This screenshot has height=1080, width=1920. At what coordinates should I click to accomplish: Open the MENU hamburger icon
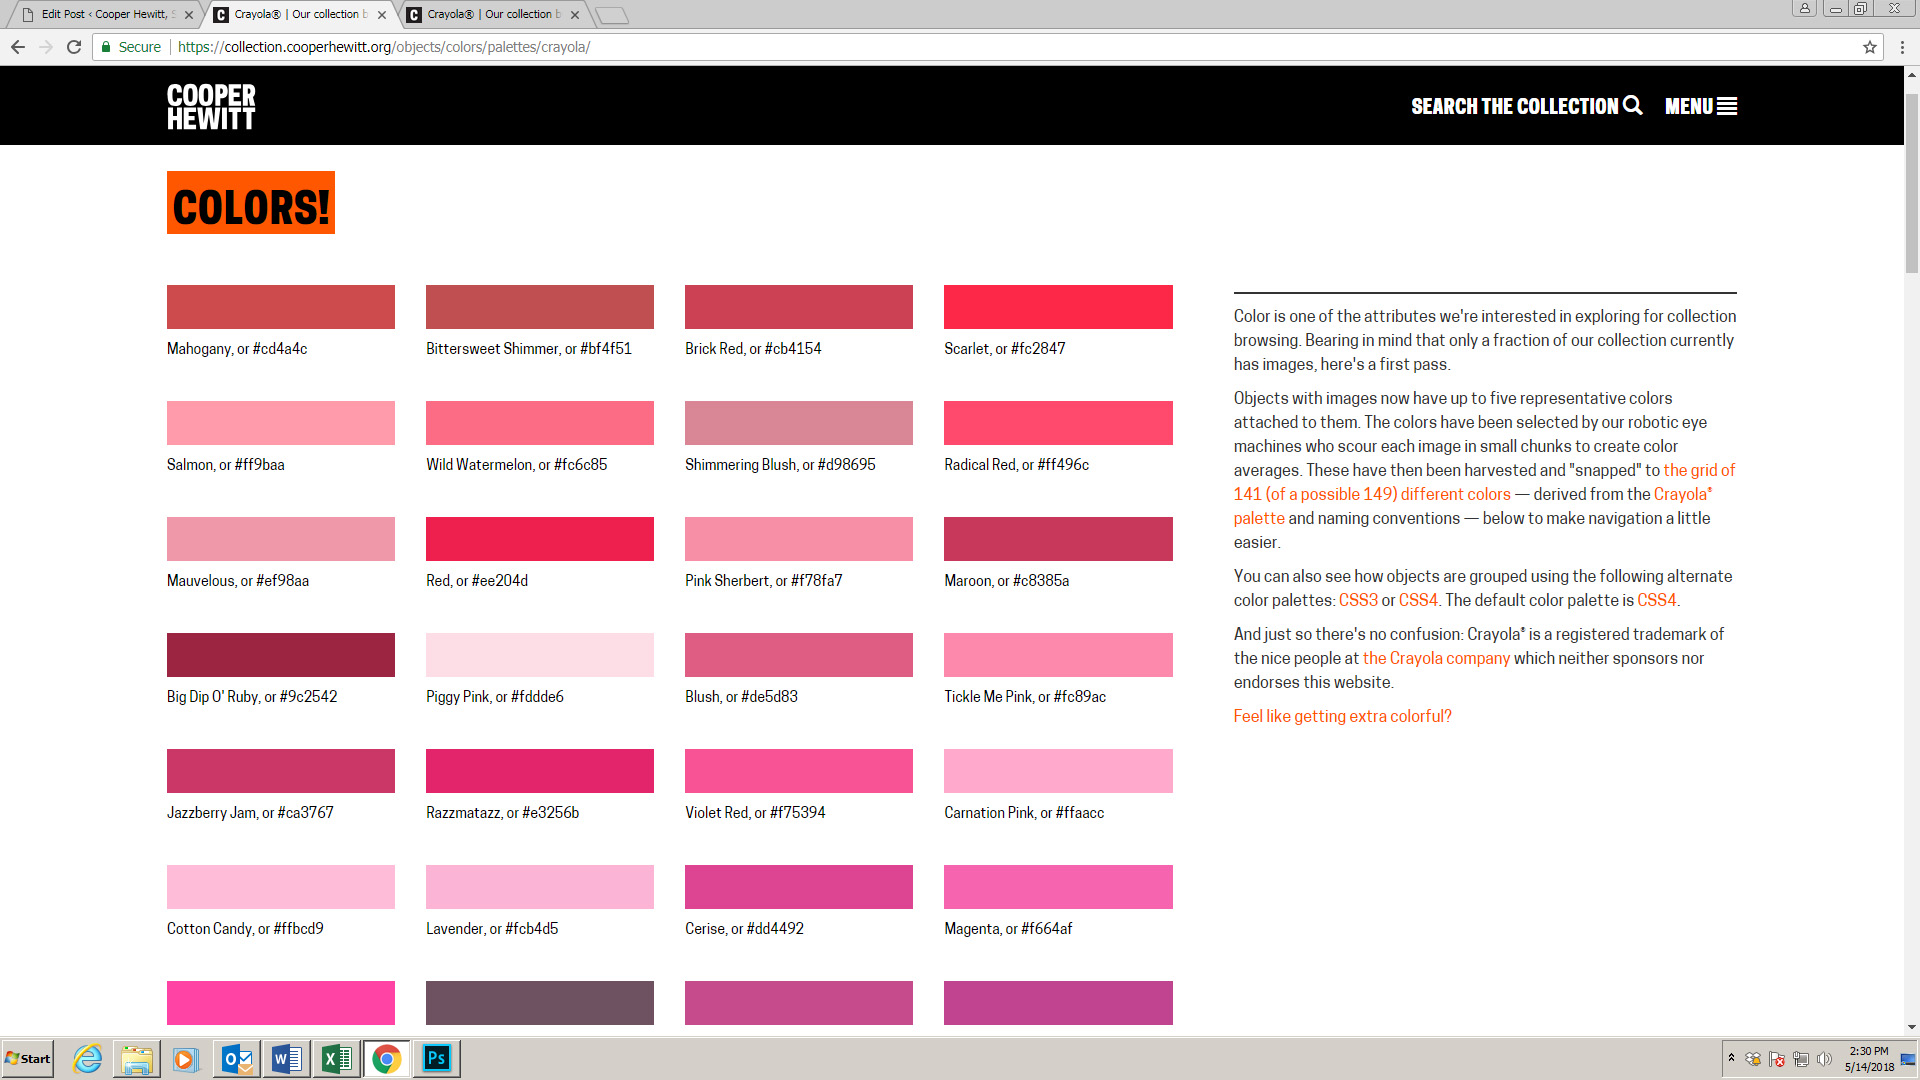1727,106
